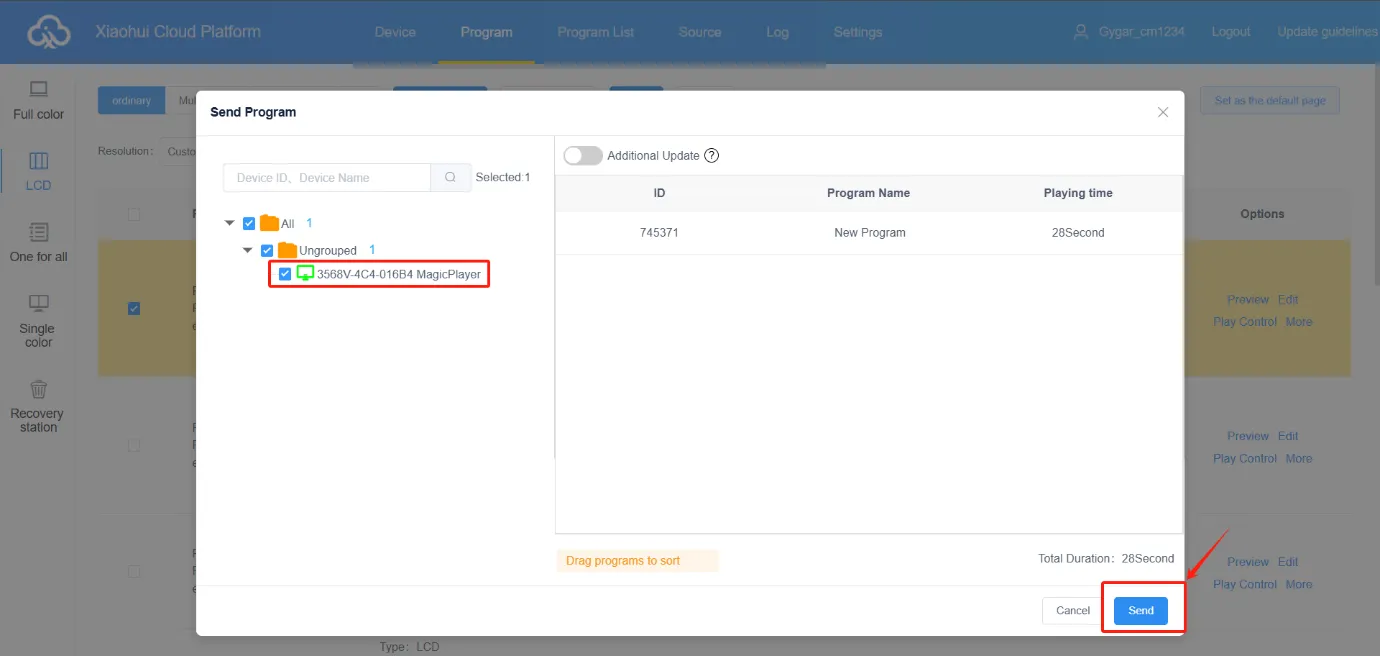
Task: Open Update guidelines link
Action: pyautogui.click(x=1327, y=32)
